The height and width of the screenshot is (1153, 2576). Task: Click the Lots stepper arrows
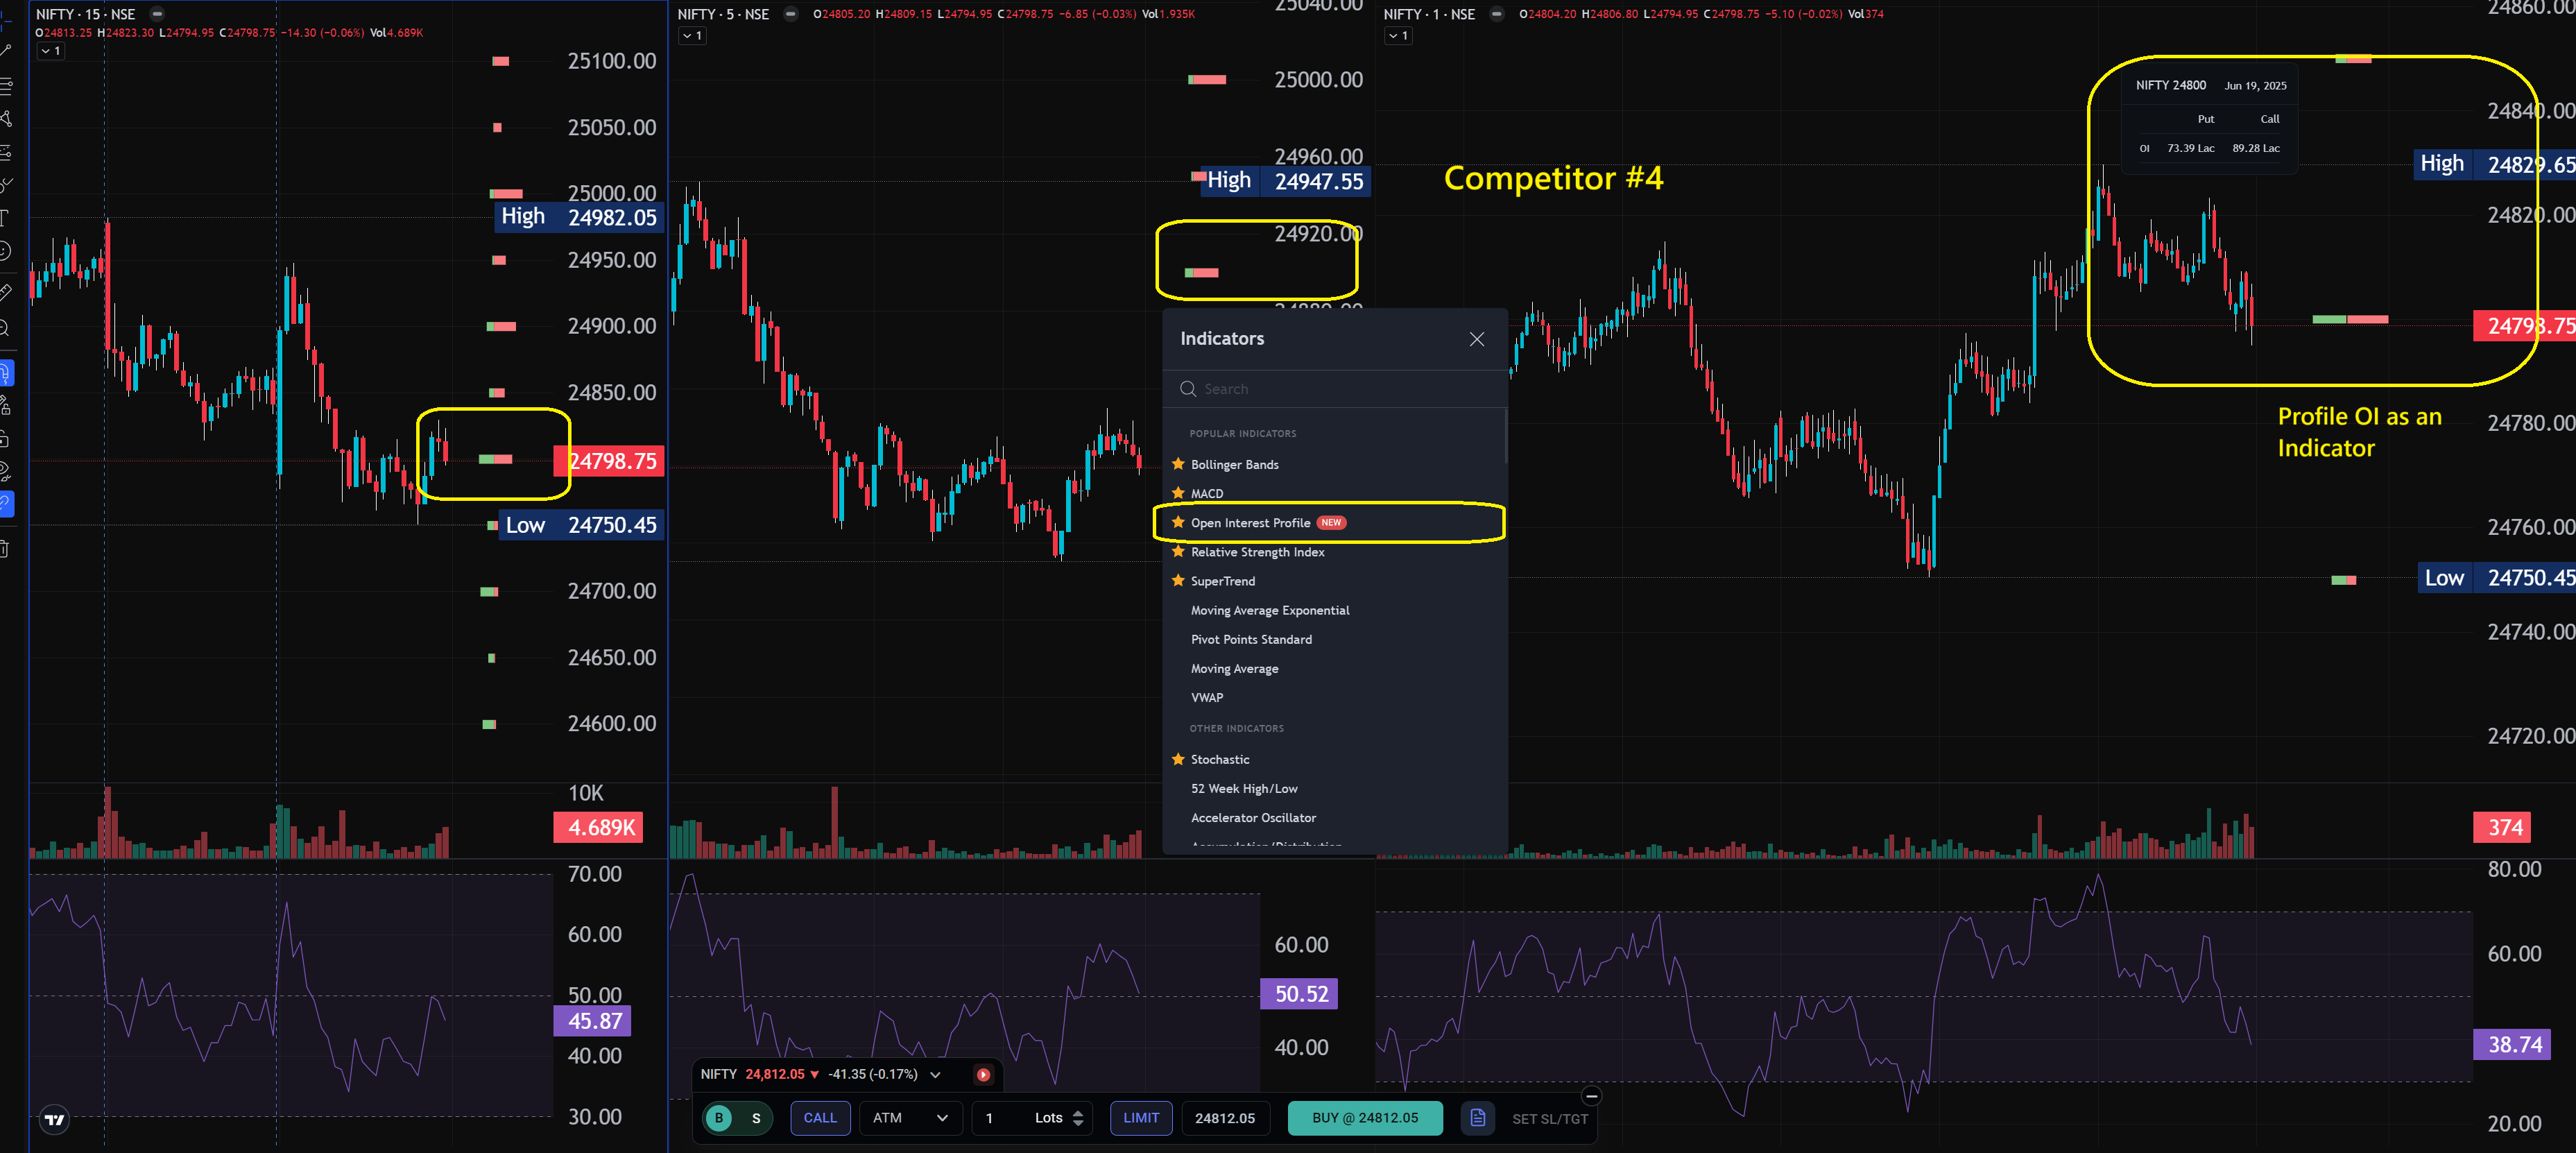pyautogui.click(x=1078, y=1118)
